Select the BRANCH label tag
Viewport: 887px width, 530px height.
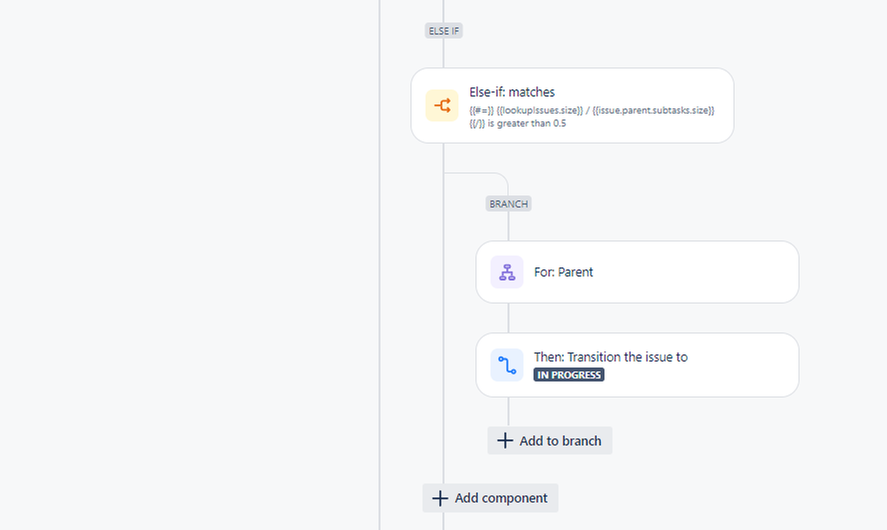[509, 204]
